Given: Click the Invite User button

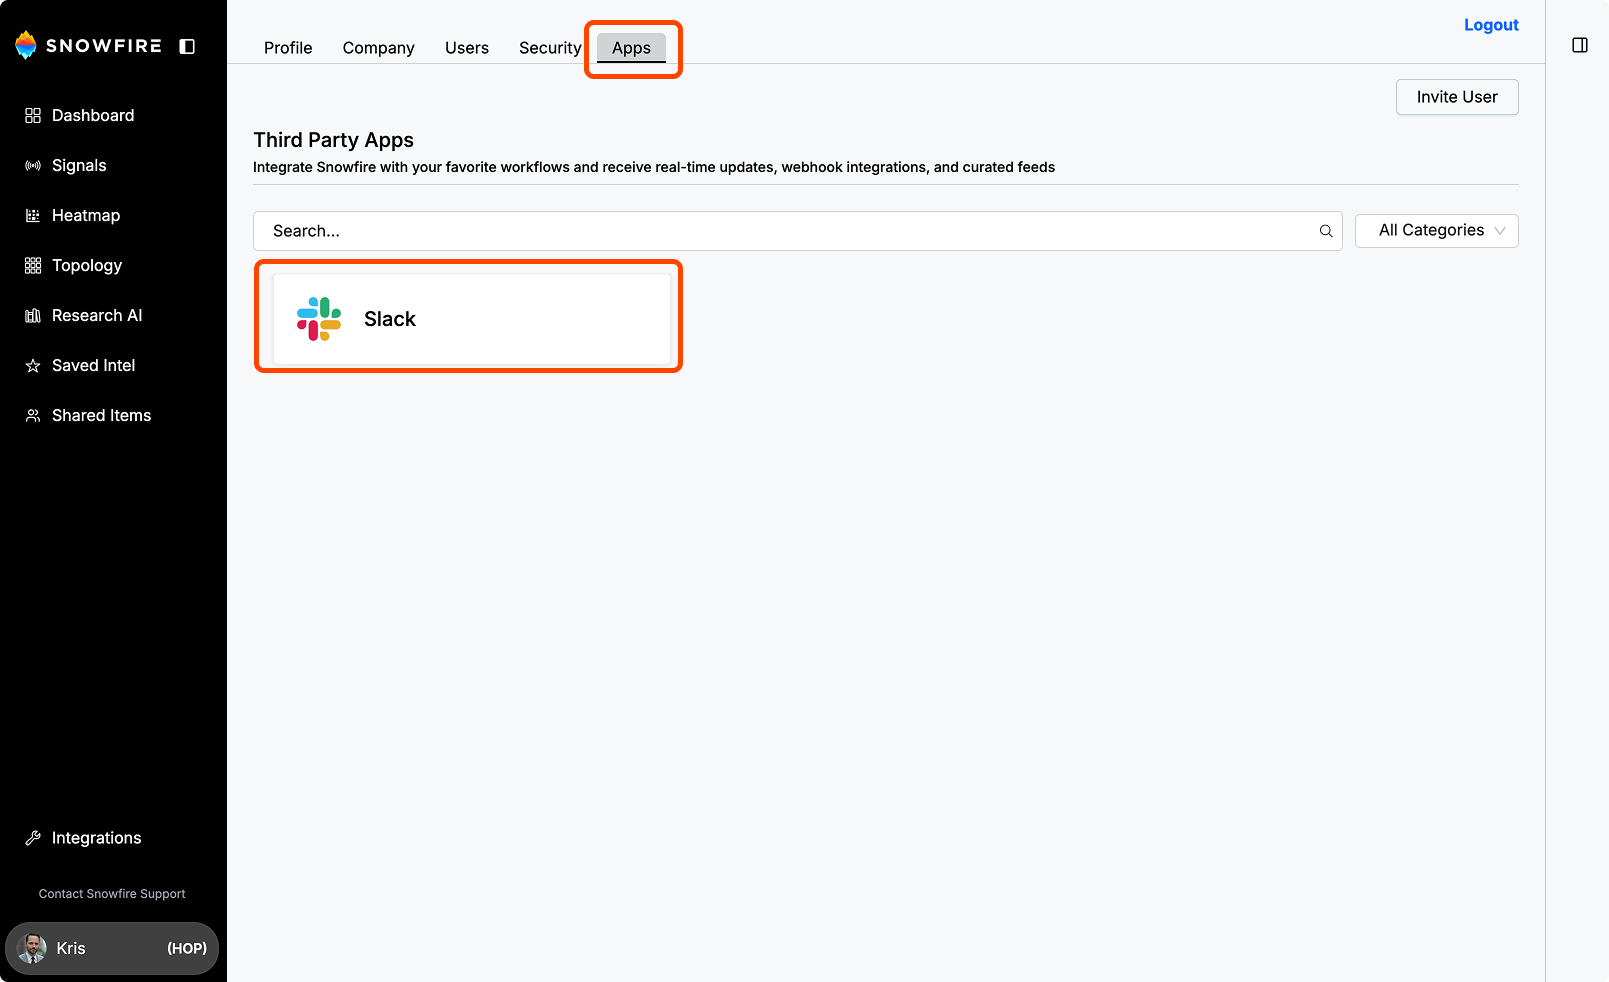Looking at the screenshot, I should click(1457, 97).
